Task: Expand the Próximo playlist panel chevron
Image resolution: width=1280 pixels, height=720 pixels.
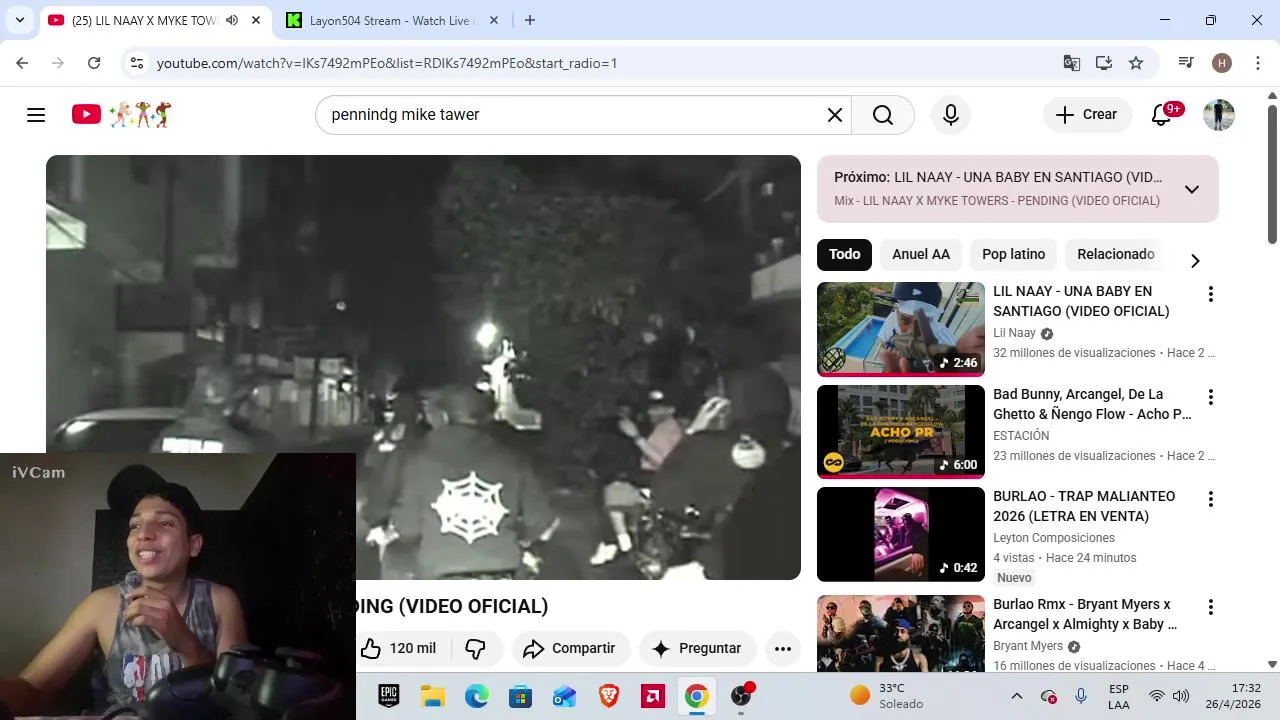Action: 1191,189
